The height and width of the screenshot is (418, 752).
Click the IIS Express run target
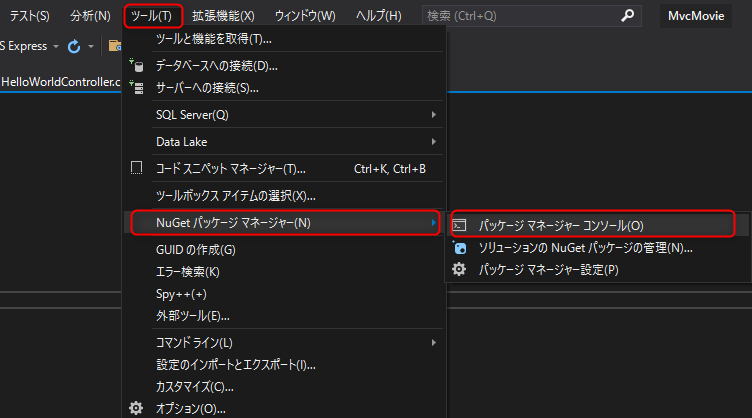[24, 46]
